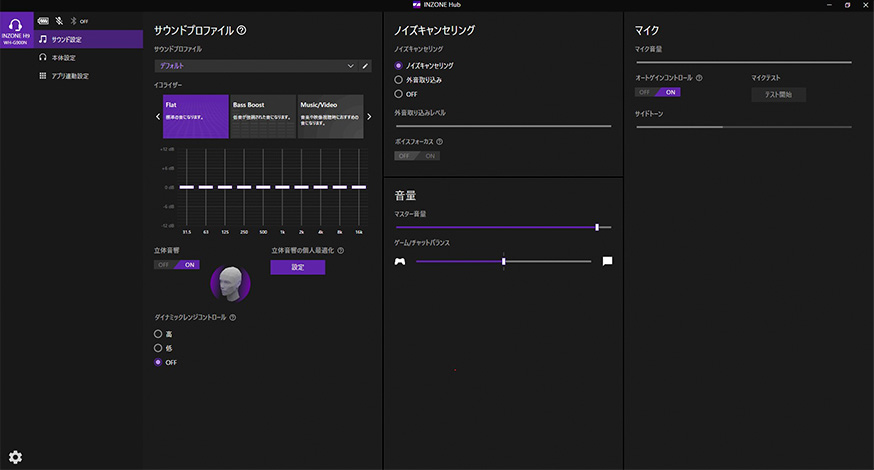Viewport: 874px width, 470px height.
Task: Toggle the オートゲインコントロール switch
Action: [657, 92]
